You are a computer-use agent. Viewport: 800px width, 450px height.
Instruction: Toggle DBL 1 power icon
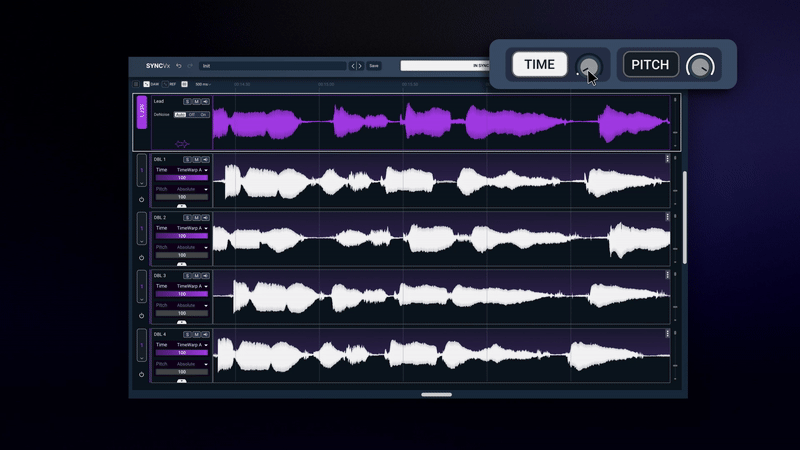tap(141, 199)
